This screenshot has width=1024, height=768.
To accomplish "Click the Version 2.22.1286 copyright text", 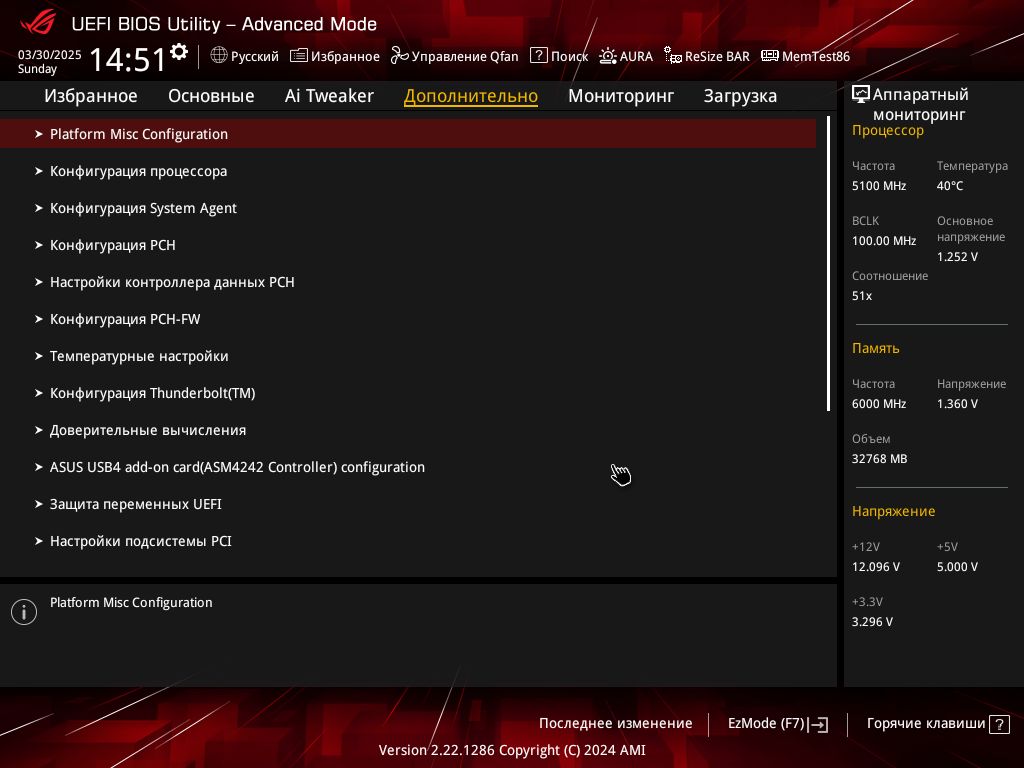I will click(512, 750).
